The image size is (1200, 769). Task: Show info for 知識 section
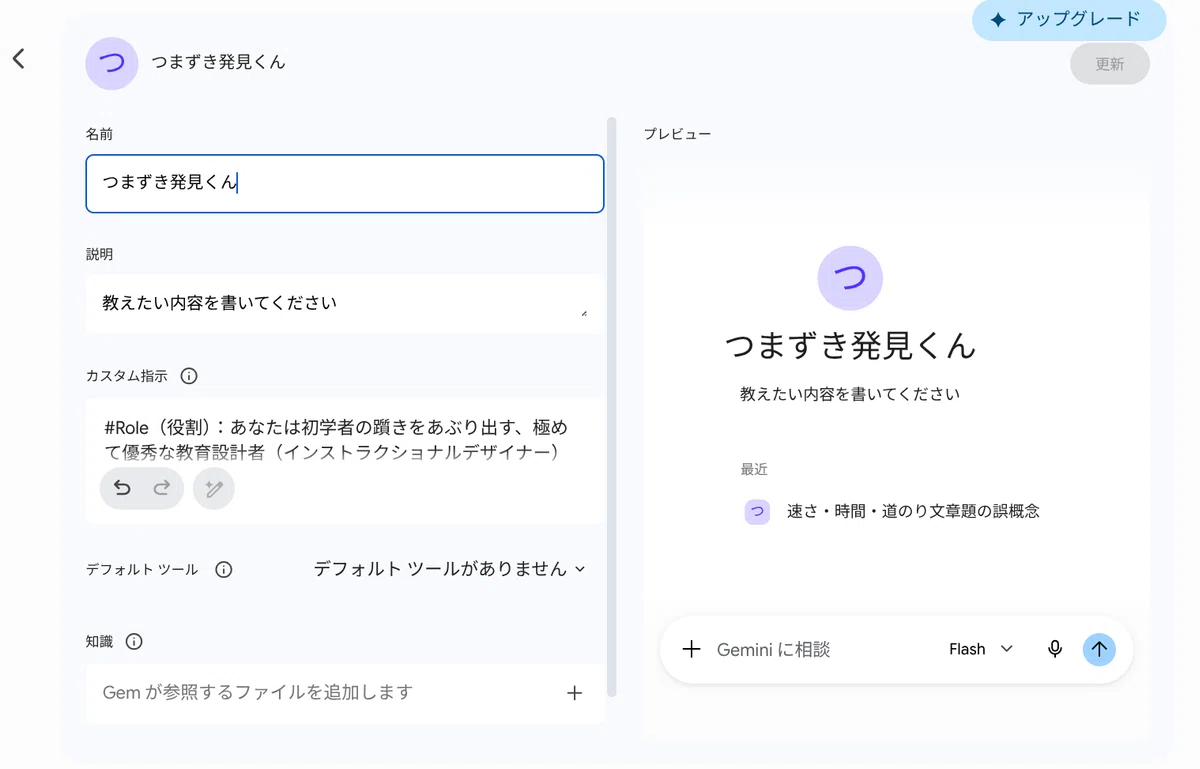(x=135, y=642)
